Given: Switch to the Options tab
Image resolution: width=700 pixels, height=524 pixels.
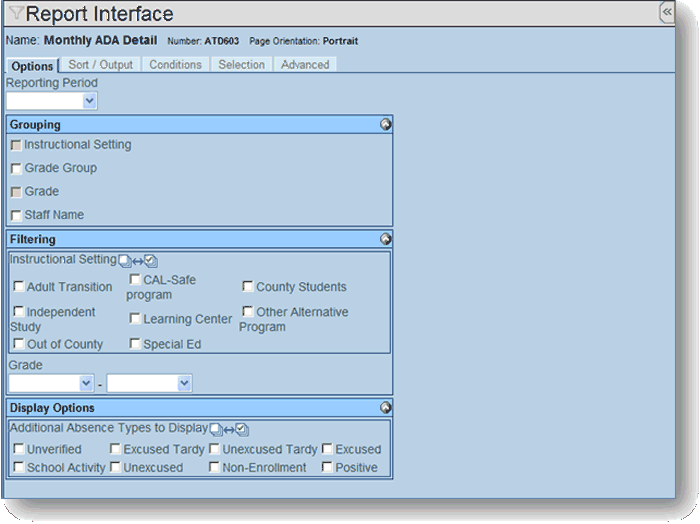Looking at the screenshot, I should pyautogui.click(x=32, y=66).
